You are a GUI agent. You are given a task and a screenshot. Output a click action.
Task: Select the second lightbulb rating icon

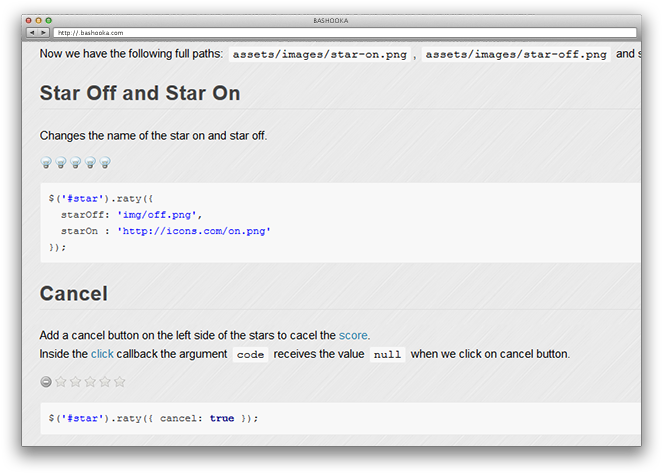61,163
